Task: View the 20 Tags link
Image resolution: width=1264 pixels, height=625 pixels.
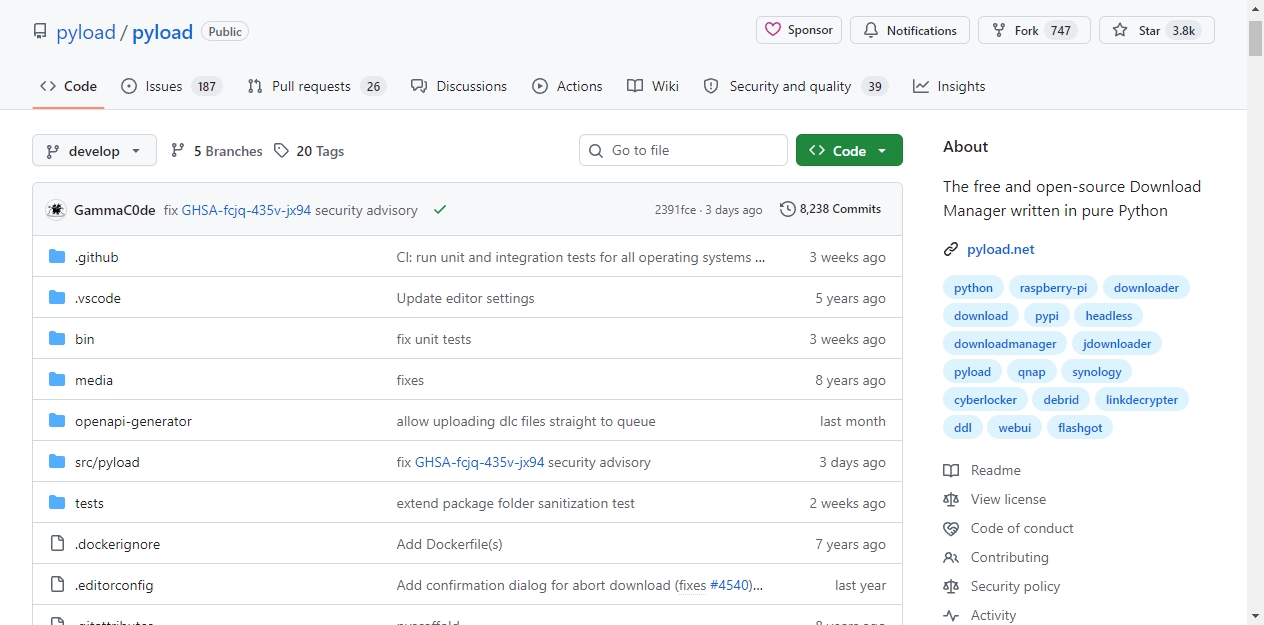Action: [x=308, y=151]
